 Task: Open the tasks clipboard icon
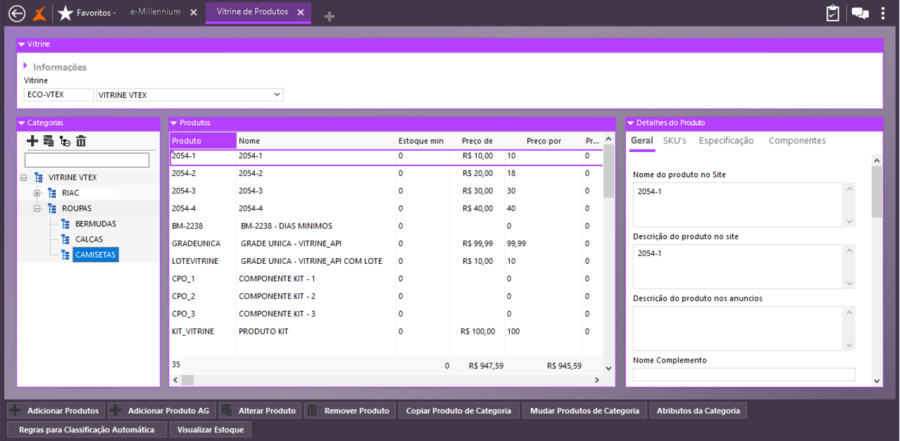pyautogui.click(x=832, y=13)
